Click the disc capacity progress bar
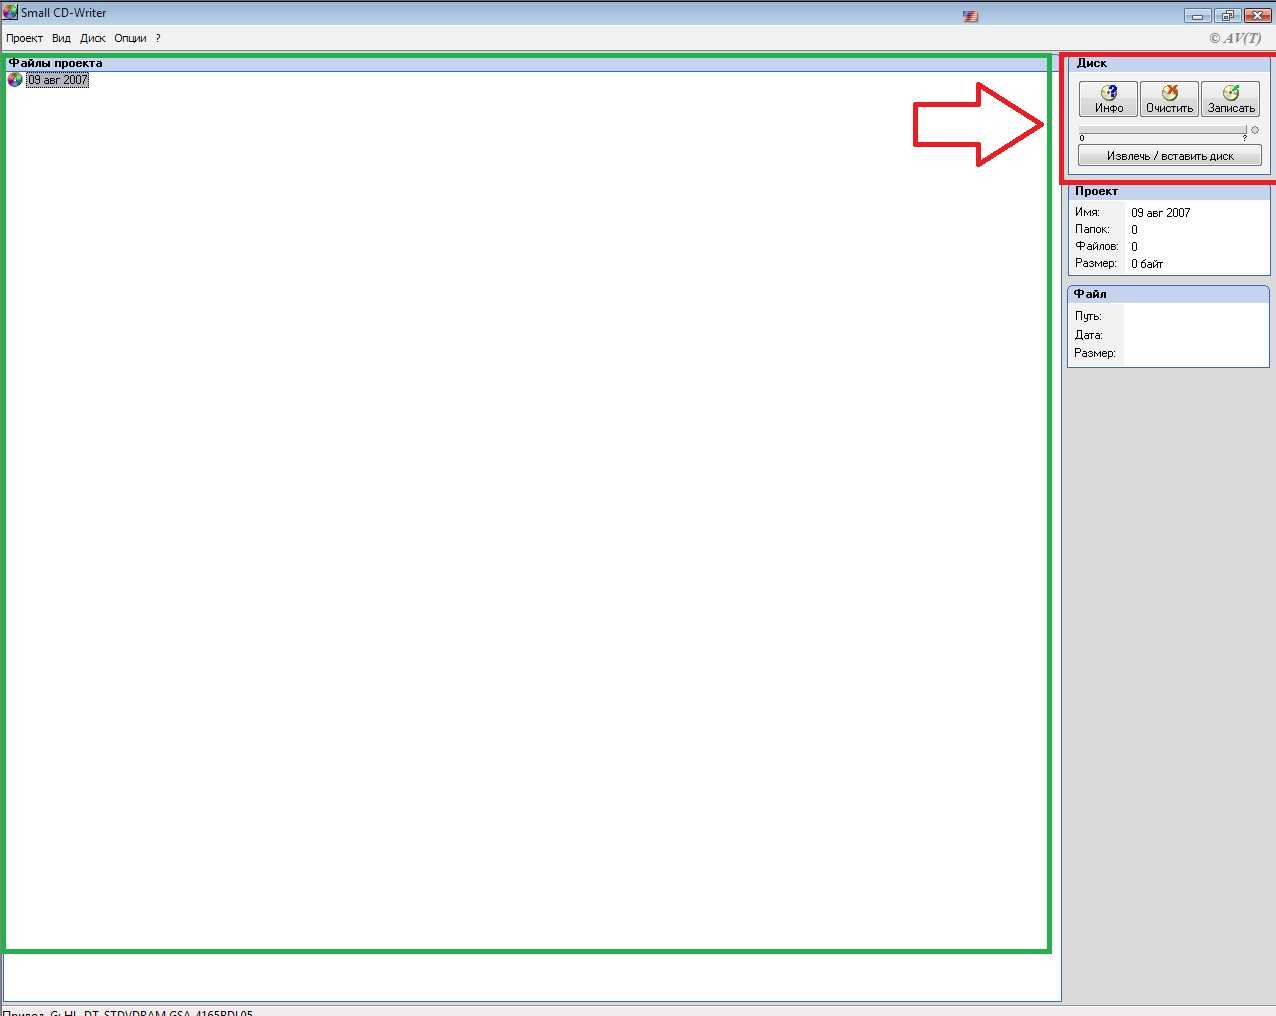The image size is (1276, 1016). (1163, 130)
